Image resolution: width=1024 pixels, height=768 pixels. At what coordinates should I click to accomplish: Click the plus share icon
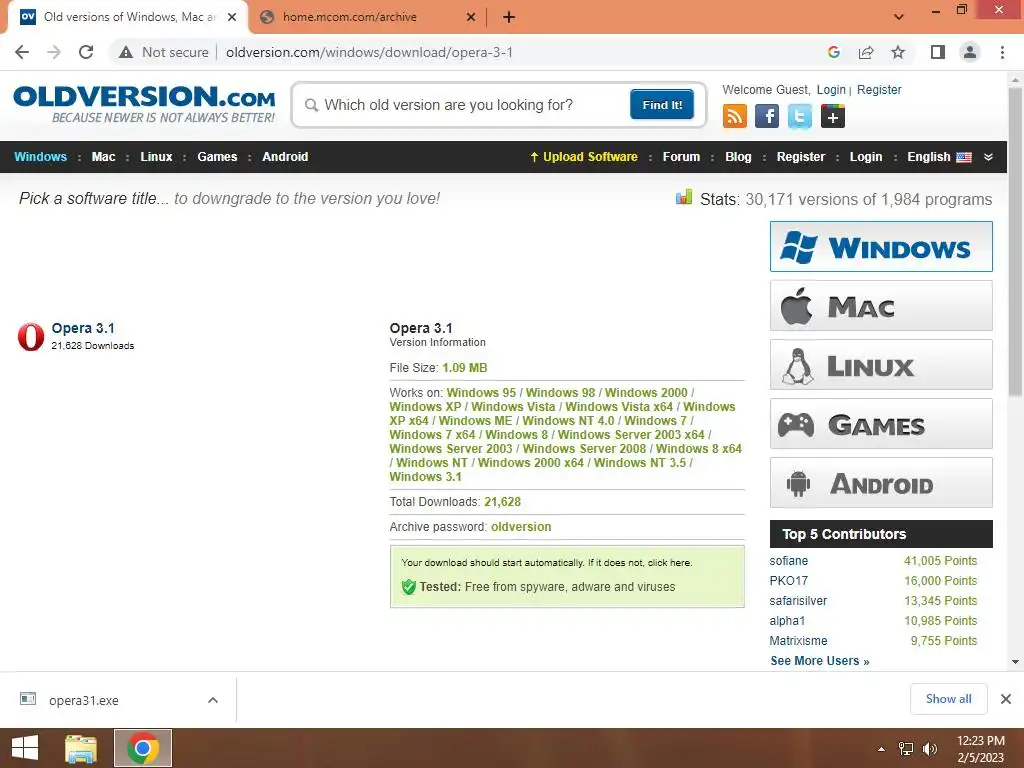pyautogui.click(x=833, y=116)
